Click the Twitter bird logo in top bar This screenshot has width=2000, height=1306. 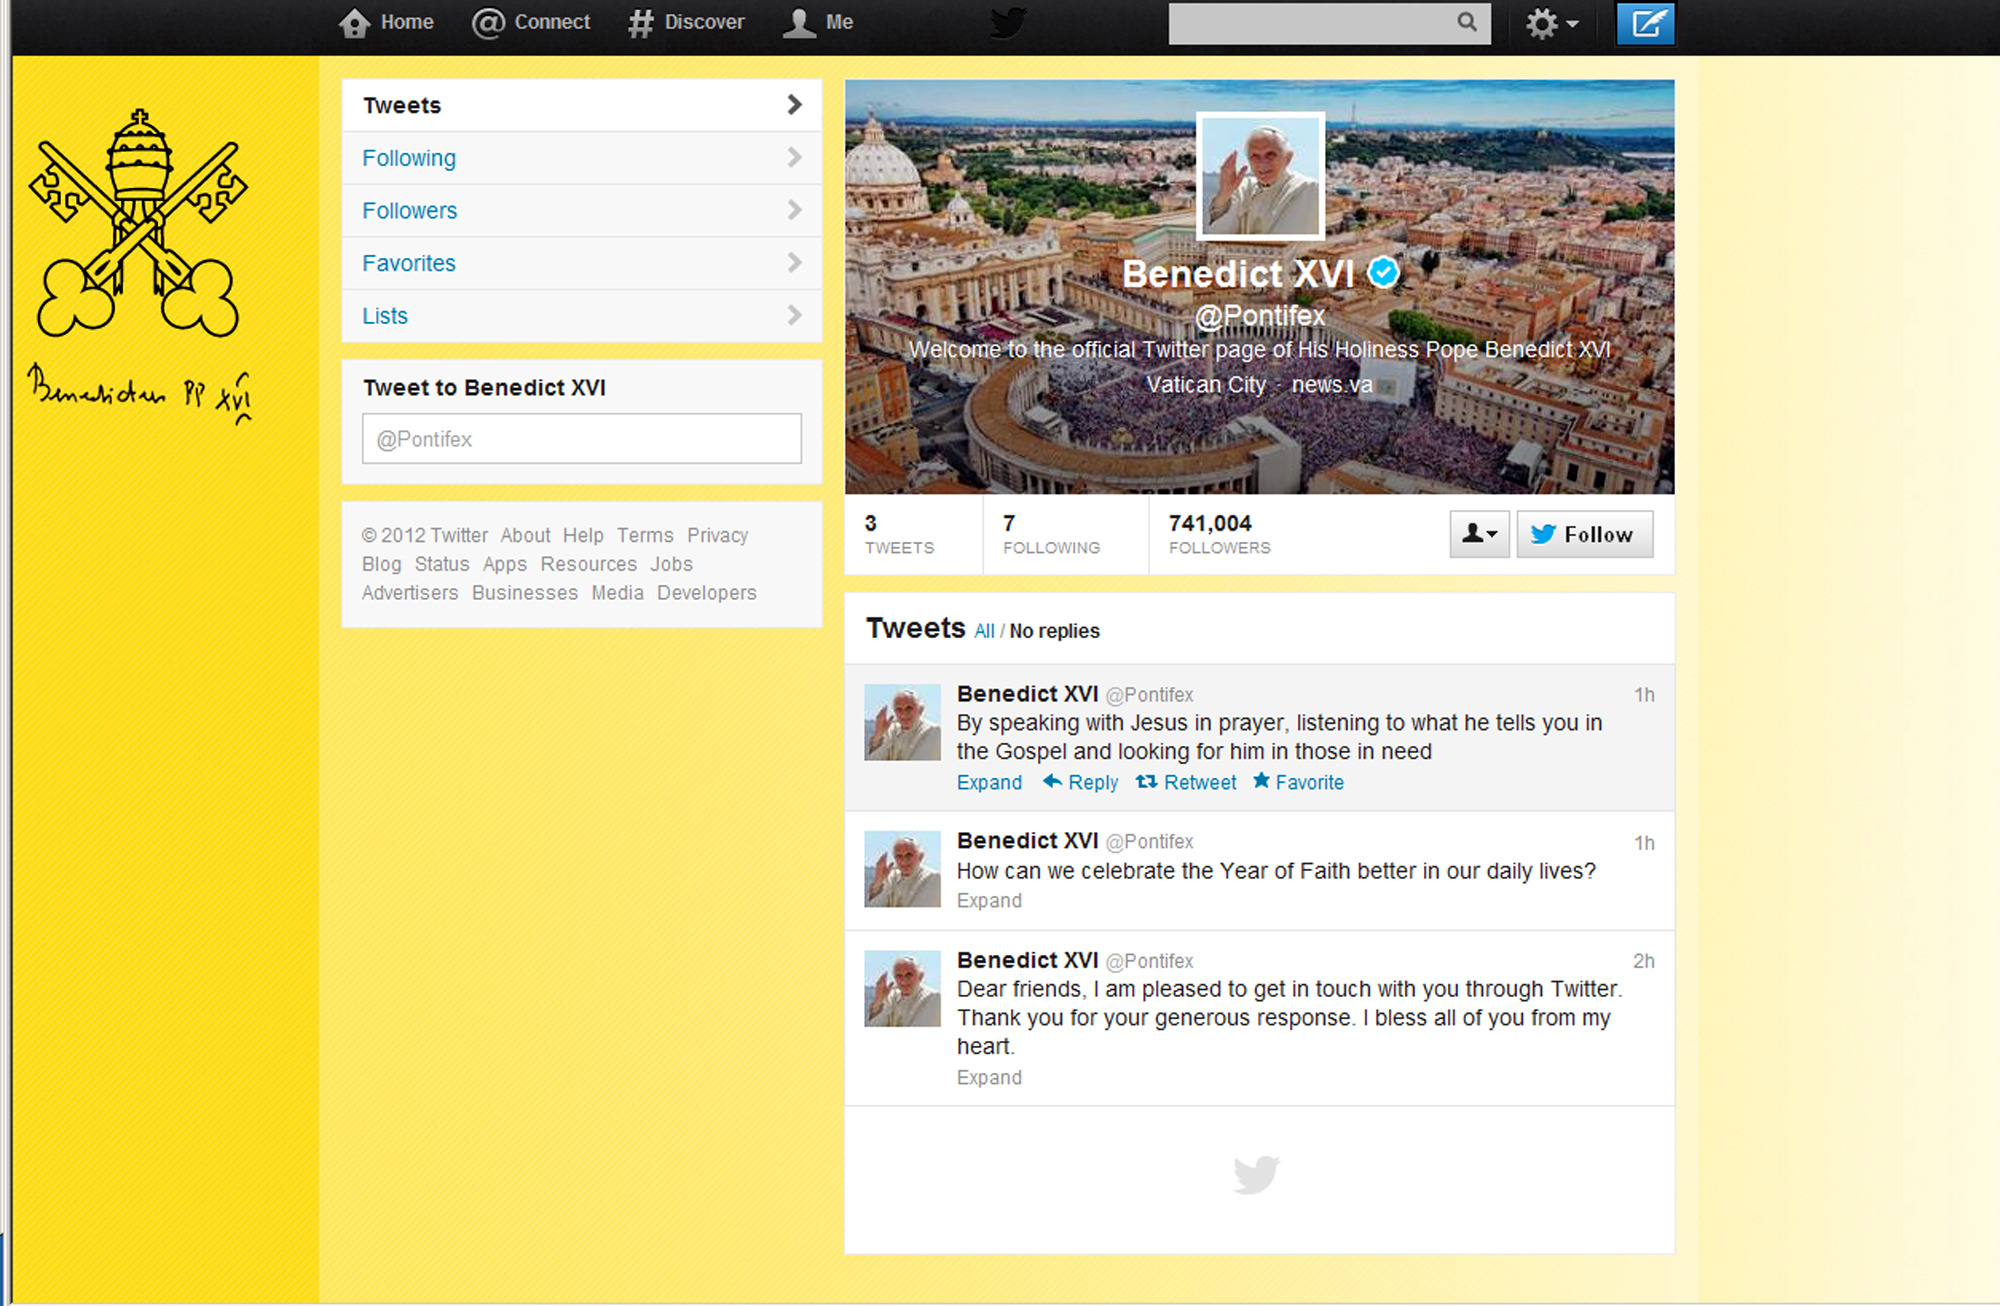click(1008, 23)
